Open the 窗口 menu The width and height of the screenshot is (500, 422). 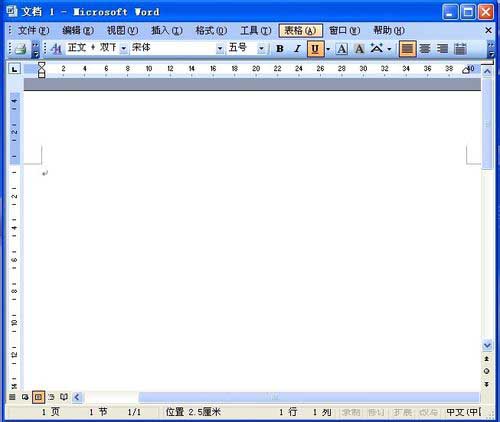(x=344, y=31)
